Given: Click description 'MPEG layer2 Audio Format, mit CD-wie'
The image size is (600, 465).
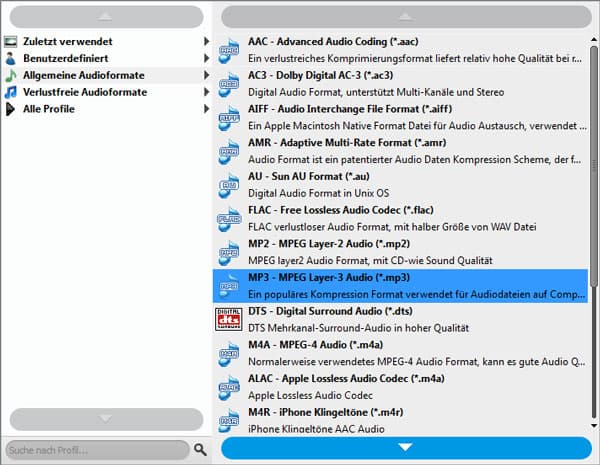Looking at the screenshot, I should 335,261.
